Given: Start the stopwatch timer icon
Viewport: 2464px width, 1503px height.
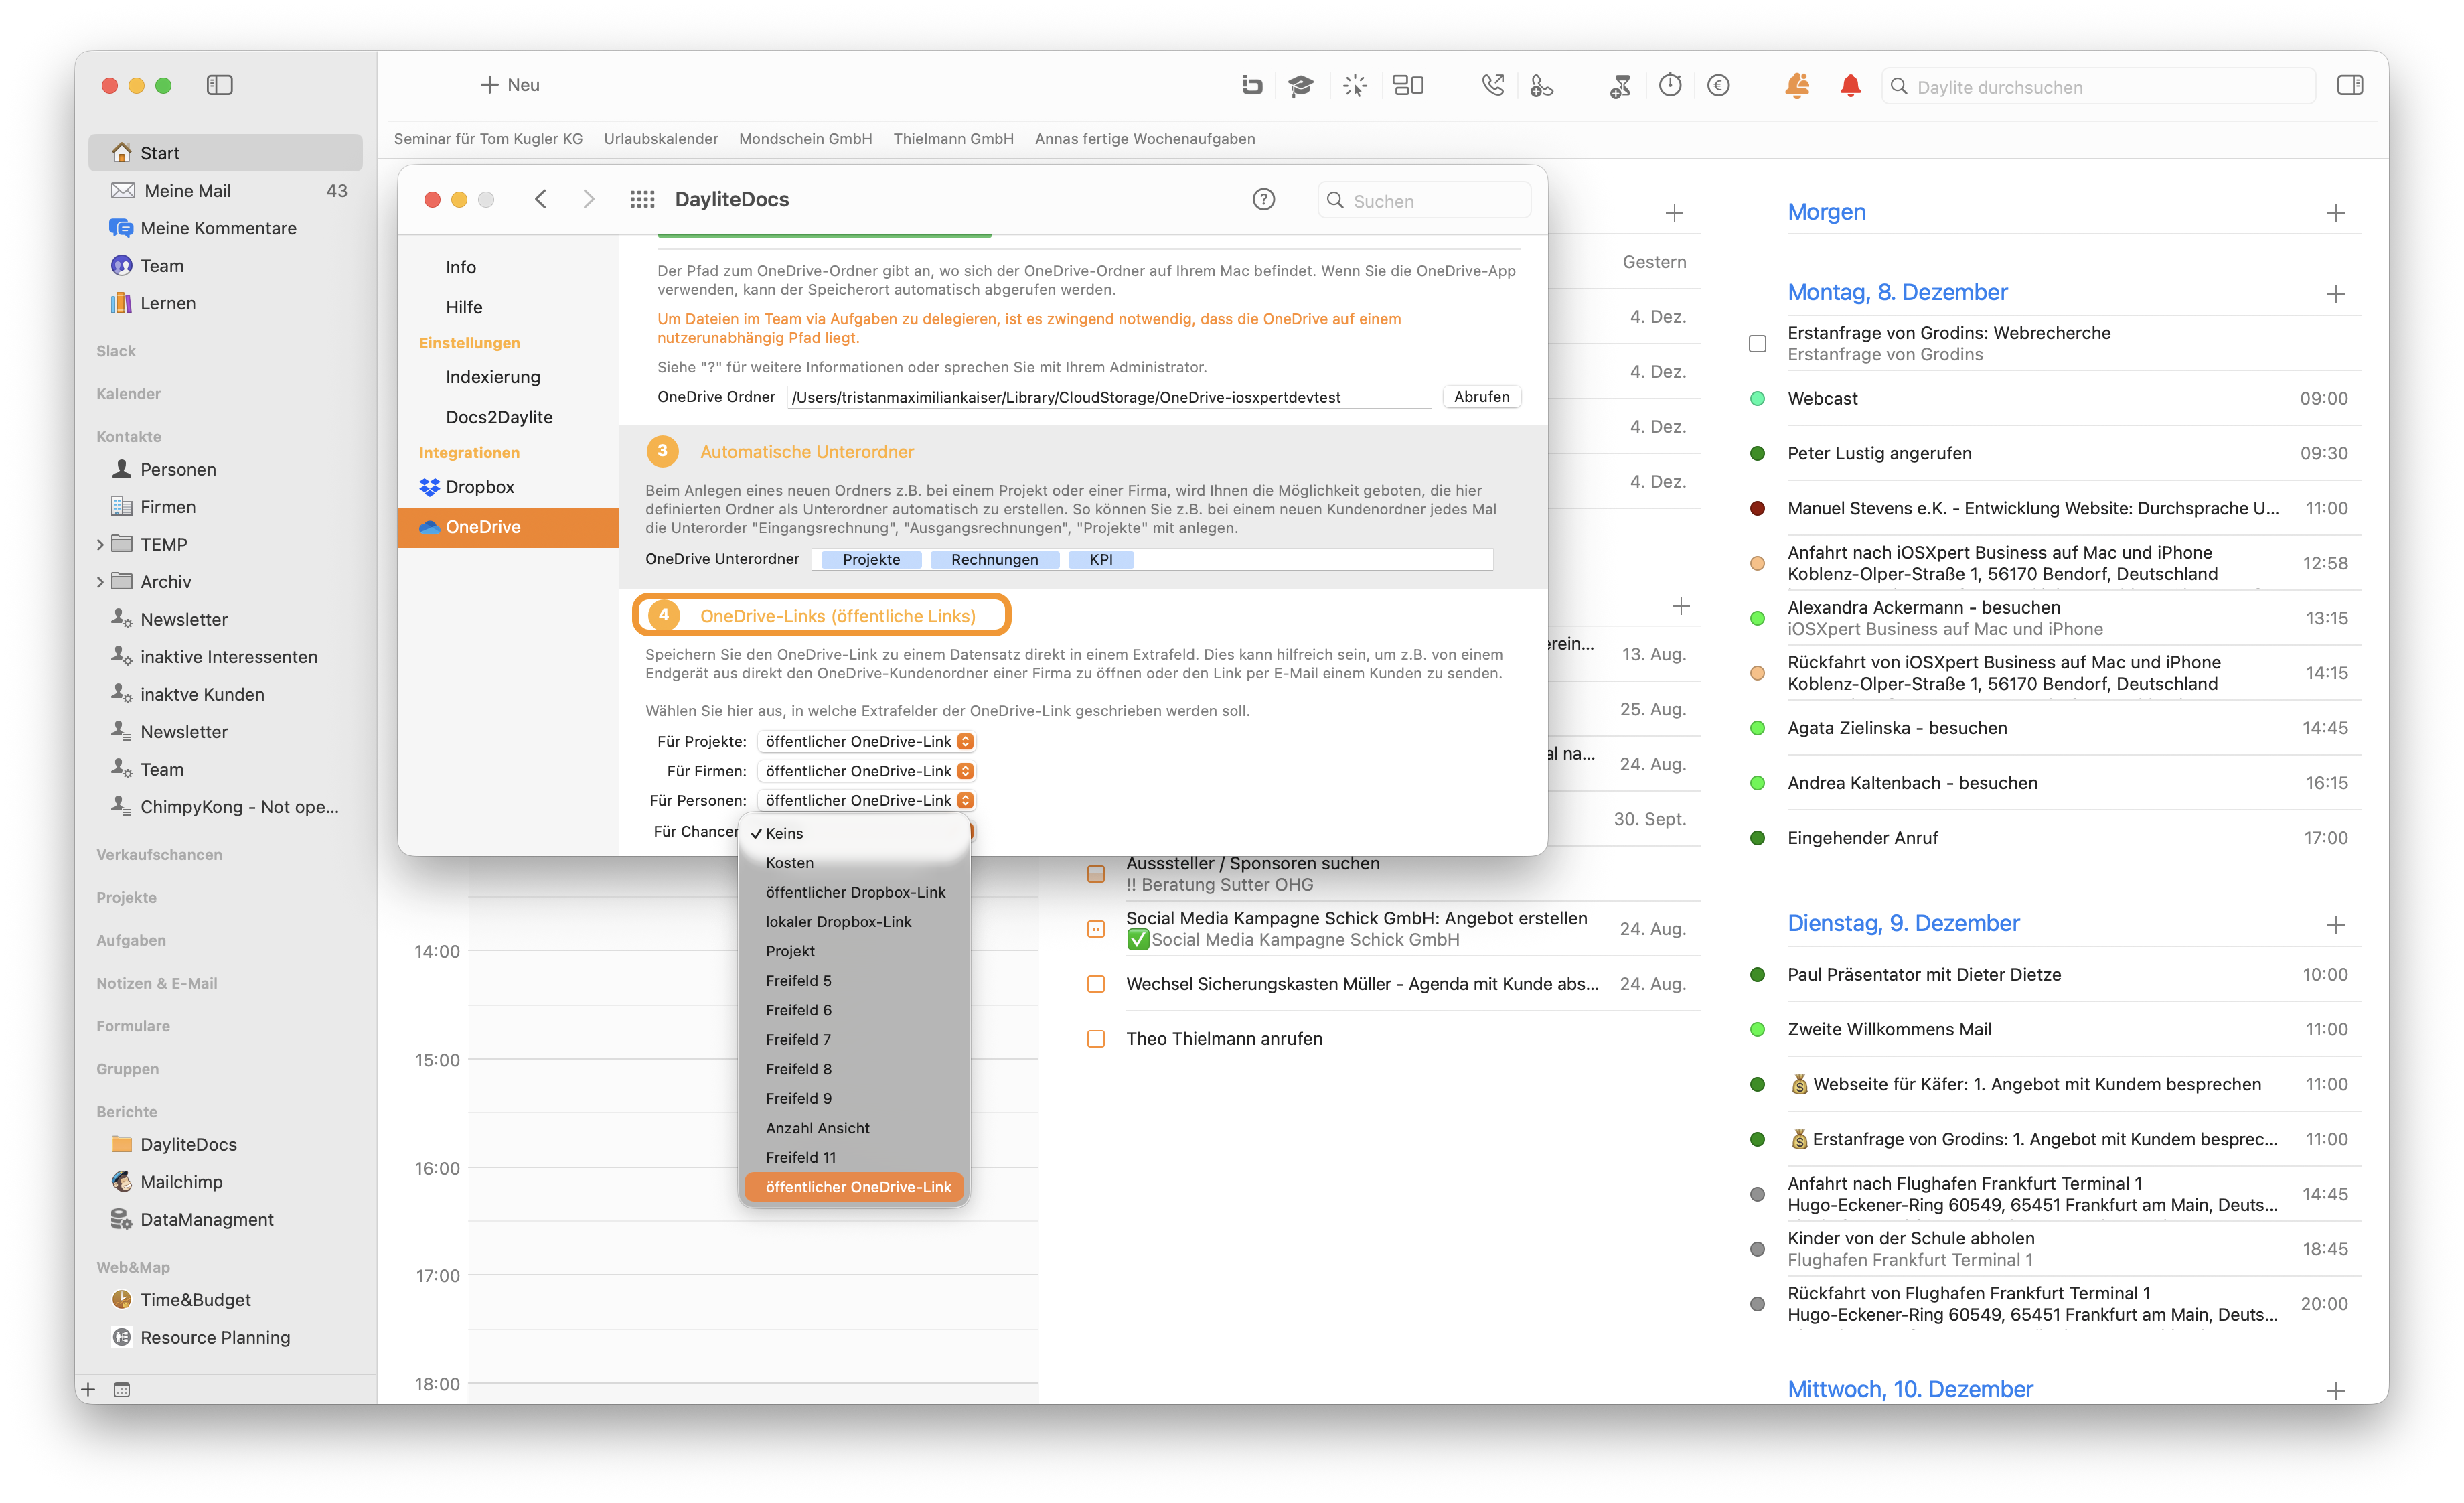Looking at the screenshot, I should (1670, 86).
